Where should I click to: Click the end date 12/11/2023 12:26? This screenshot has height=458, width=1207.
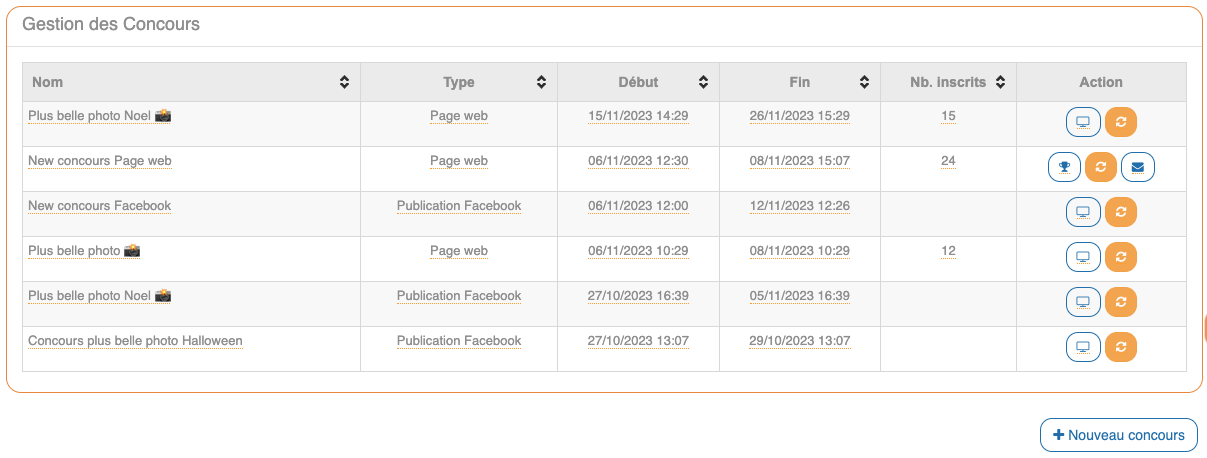tap(799, 206)
